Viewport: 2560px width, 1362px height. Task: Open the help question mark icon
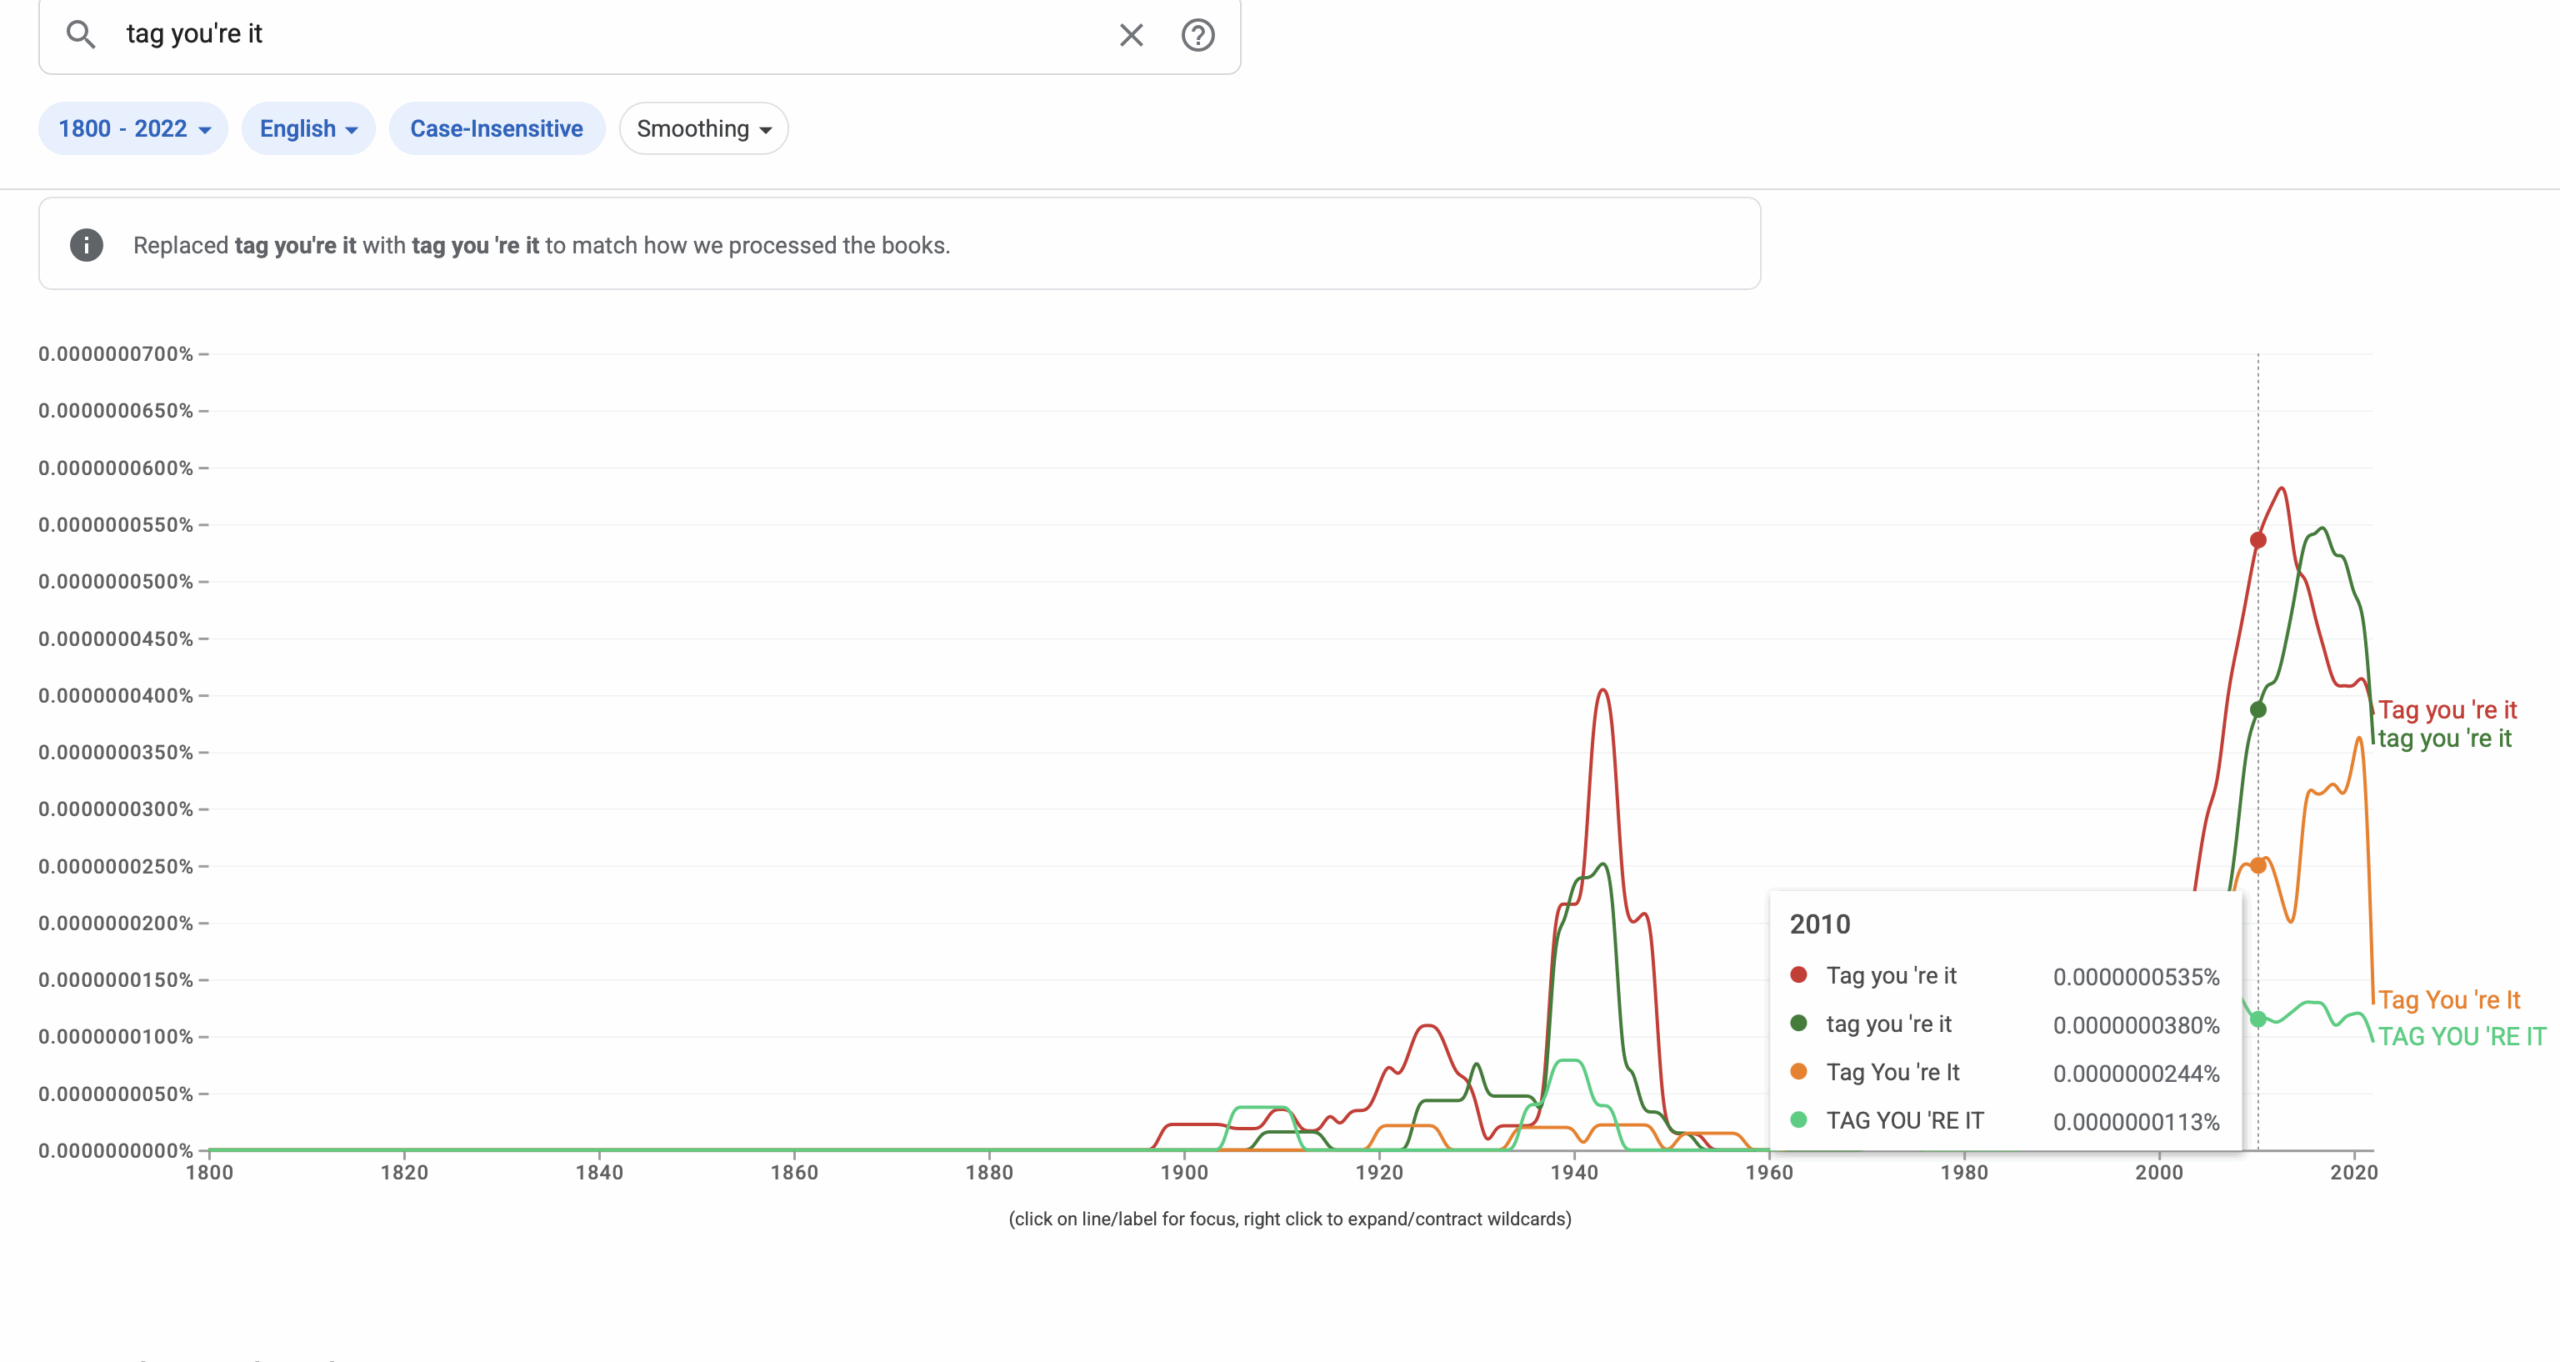pyautogui.click(x=1197, y=35)
